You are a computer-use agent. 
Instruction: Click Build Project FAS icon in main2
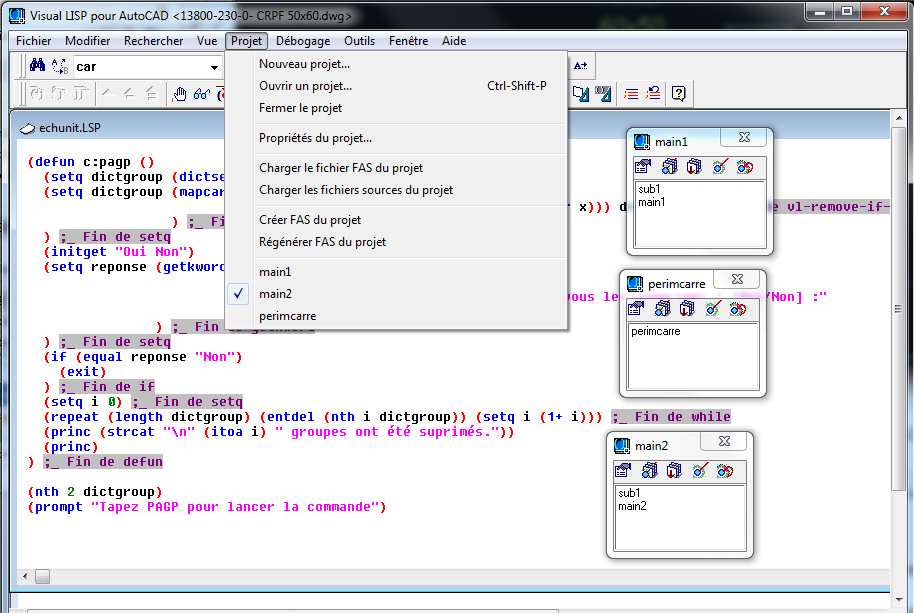pyautogui.click(x=700, y=470)
